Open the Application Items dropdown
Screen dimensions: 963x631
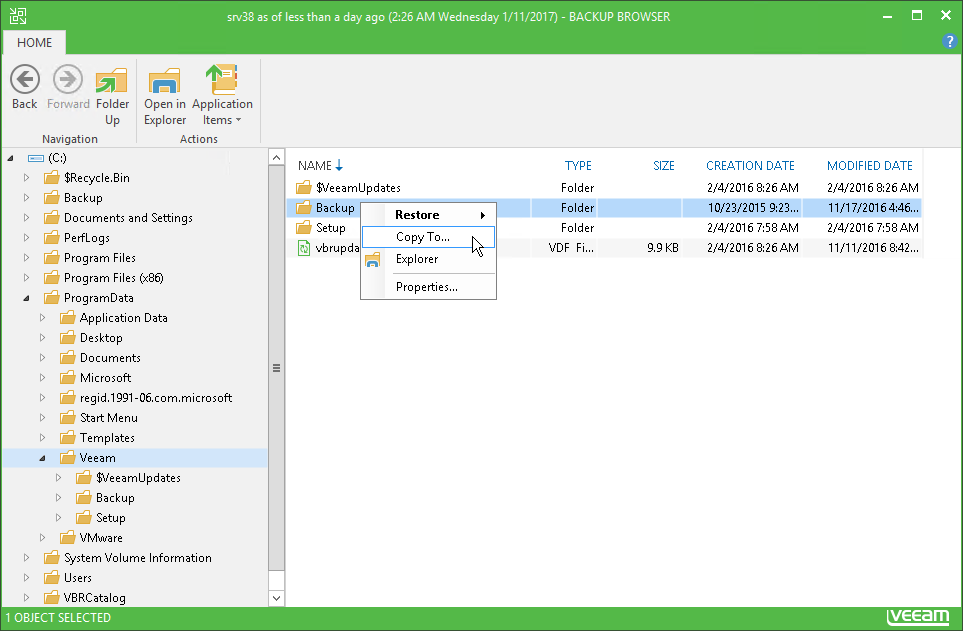click(x=222, y=95)
